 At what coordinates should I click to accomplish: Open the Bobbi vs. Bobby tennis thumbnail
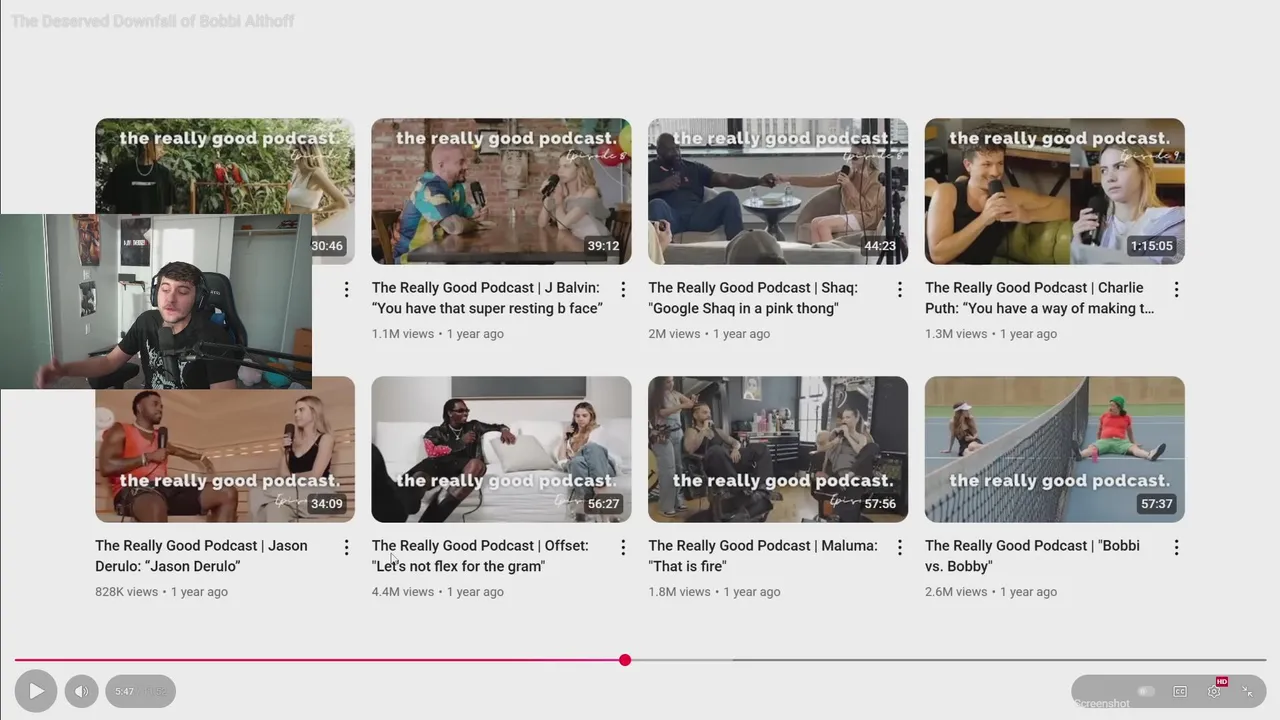[1055, 449]
